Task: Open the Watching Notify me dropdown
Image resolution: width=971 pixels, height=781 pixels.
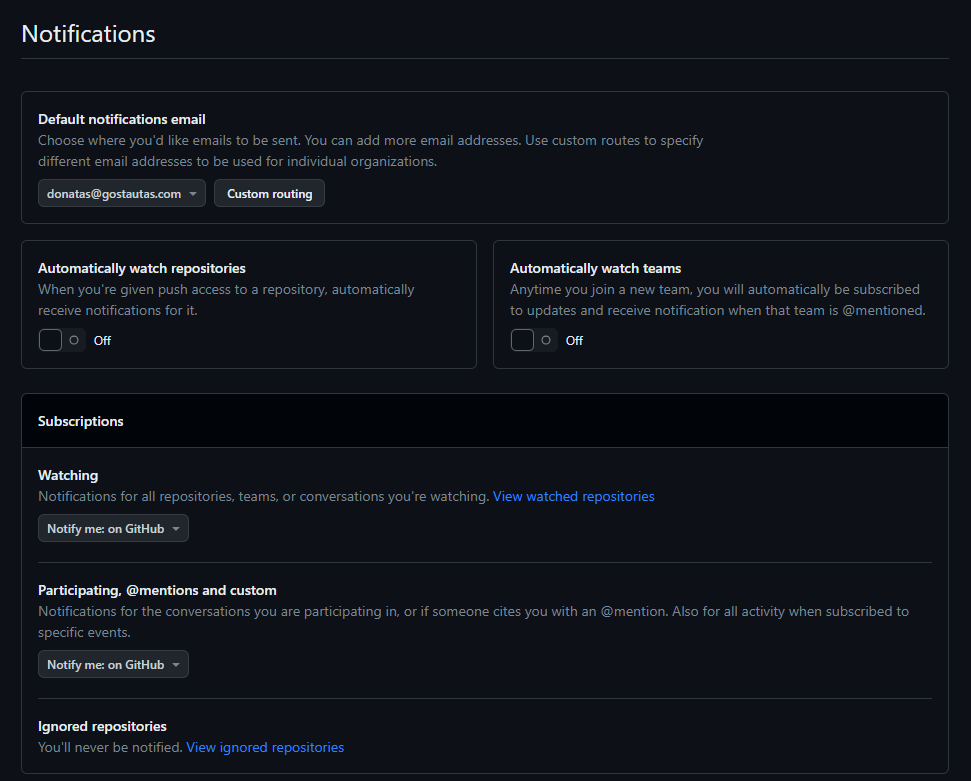Action: pyautogui.click(x=113, y=528)
